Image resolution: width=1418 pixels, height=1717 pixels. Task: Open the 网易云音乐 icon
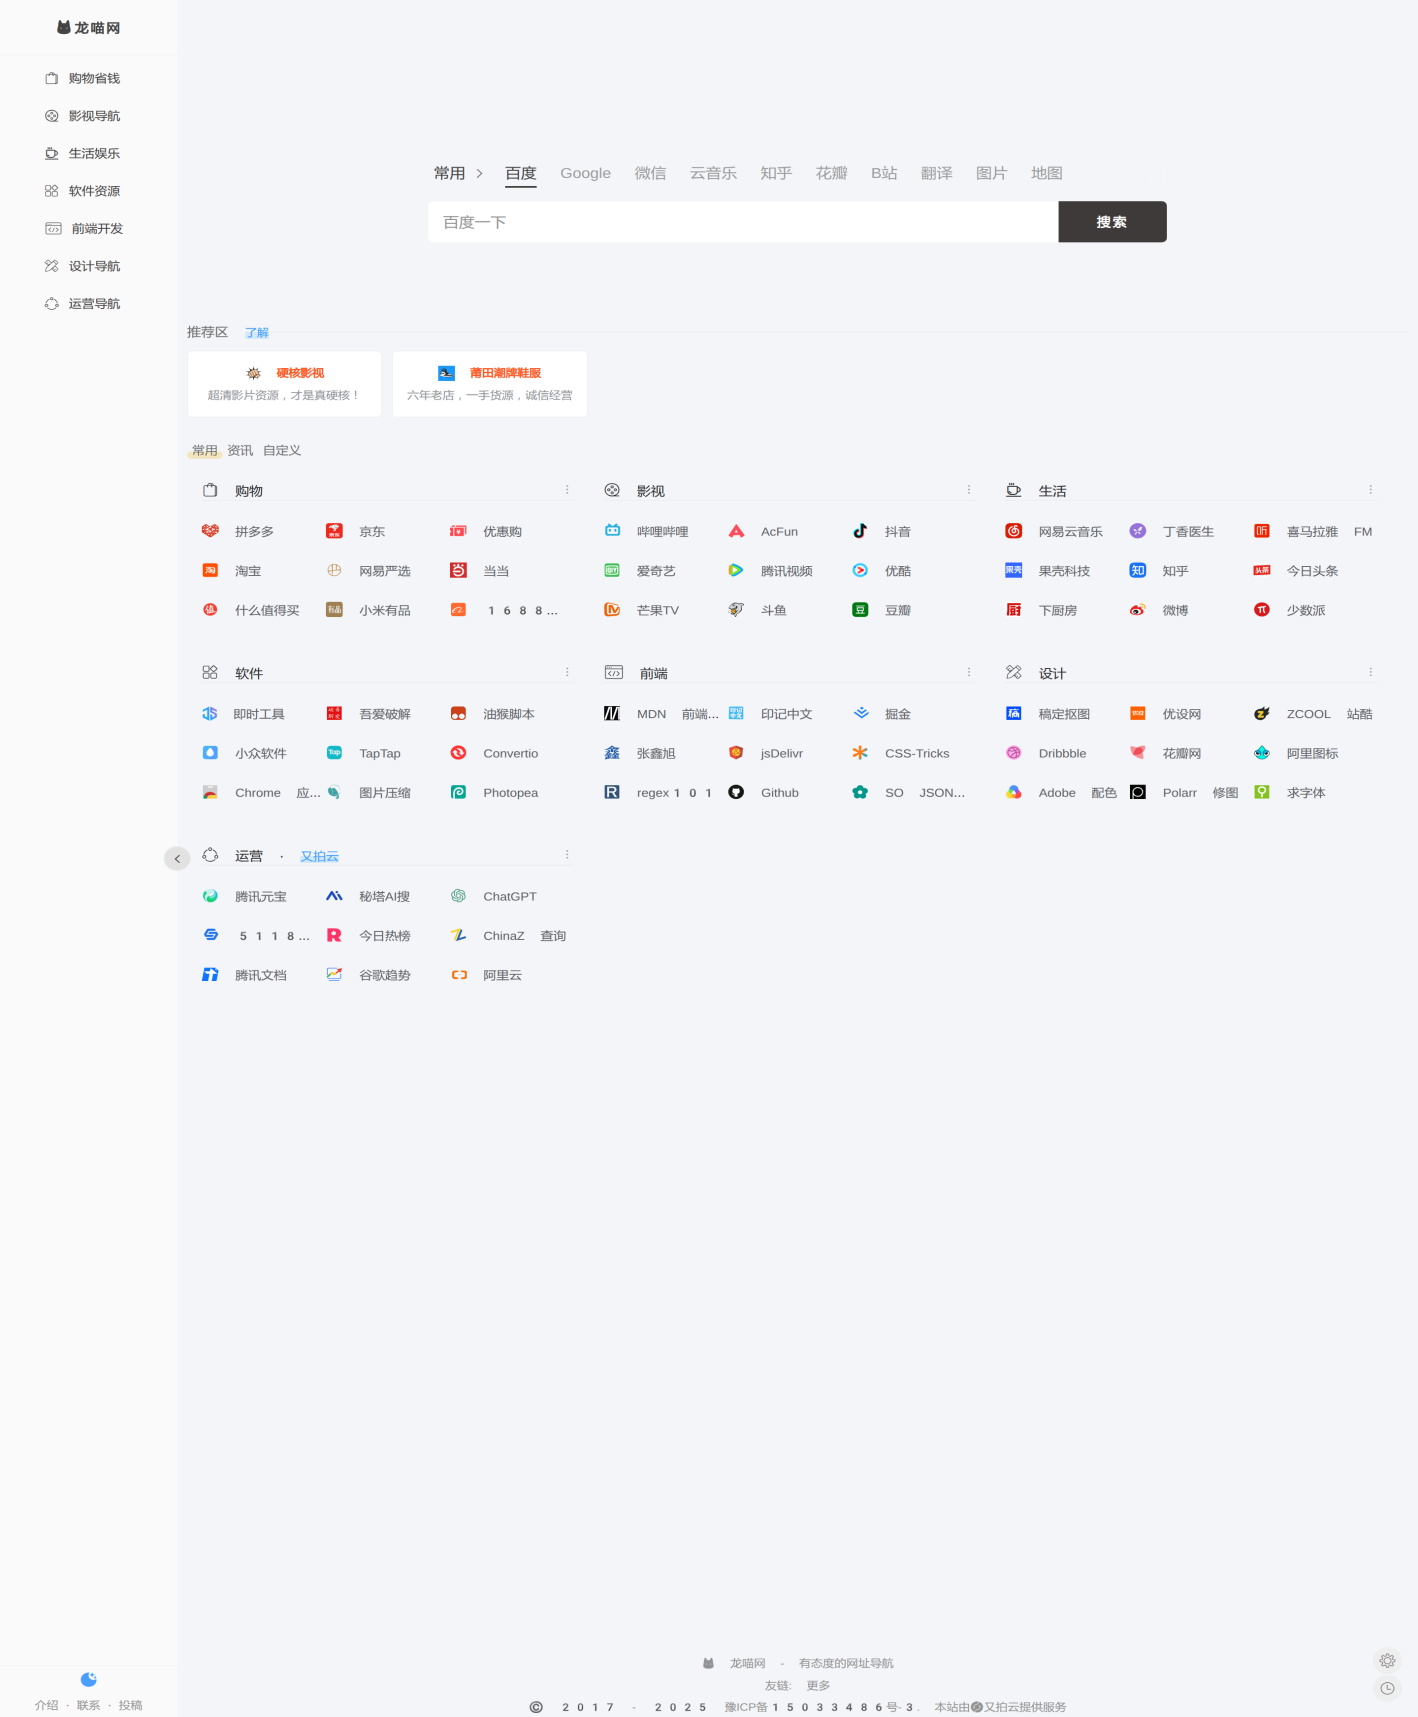click(1013, 531)
